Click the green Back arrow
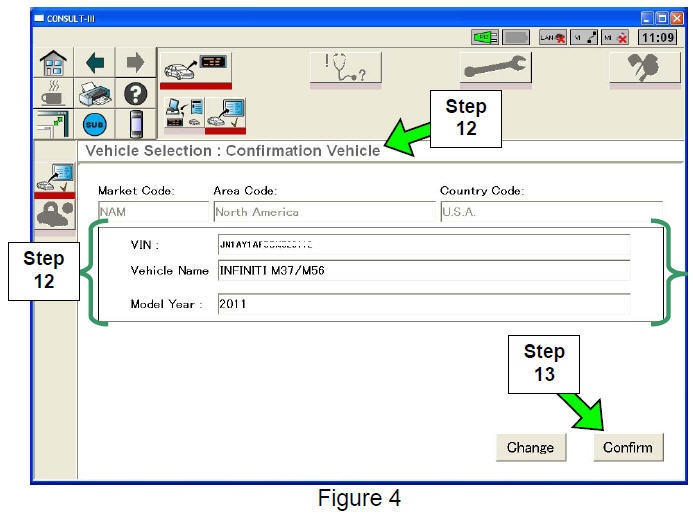The image size is (693, 516). point(95,64)
